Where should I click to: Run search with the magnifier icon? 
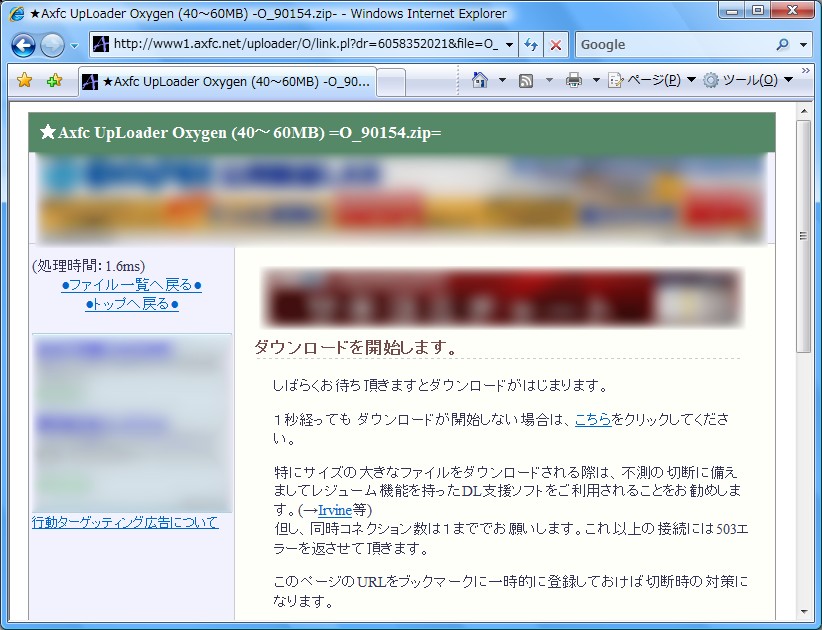click(783, 45)
